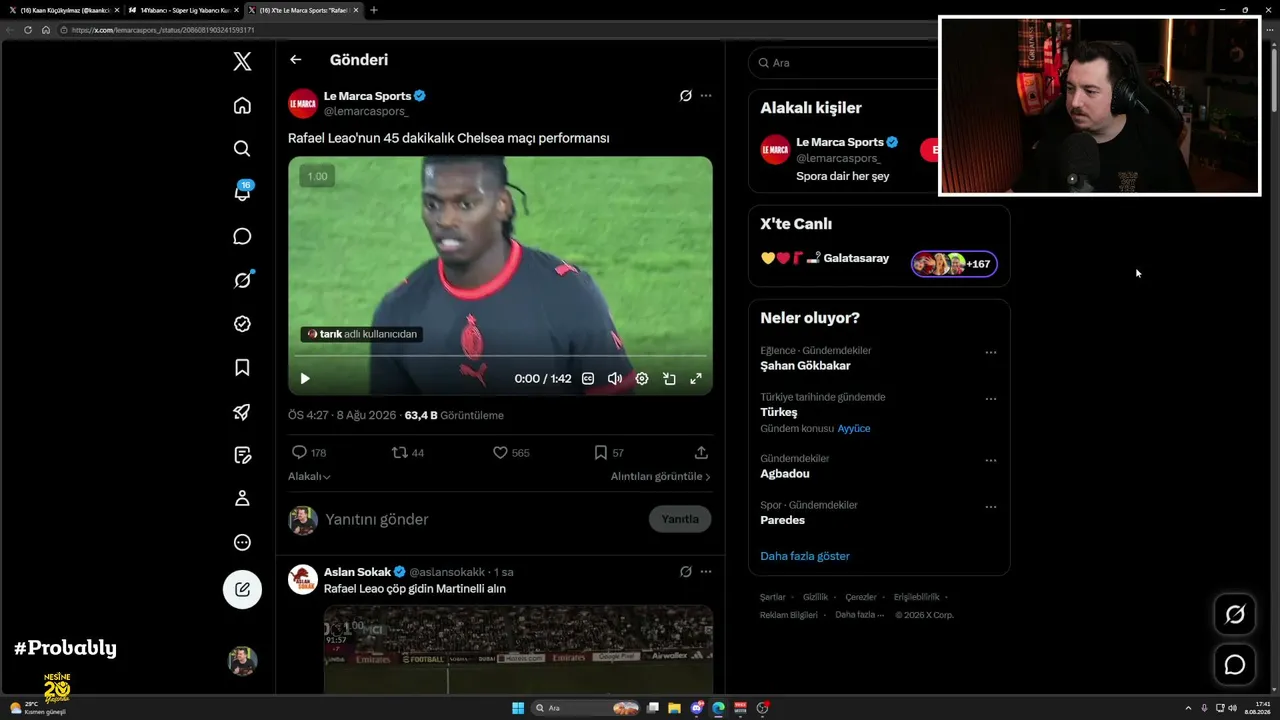Open Grok action on Le Marca post
The width and height of the screenshot is (1280, 720).
(x=686, y=96)
